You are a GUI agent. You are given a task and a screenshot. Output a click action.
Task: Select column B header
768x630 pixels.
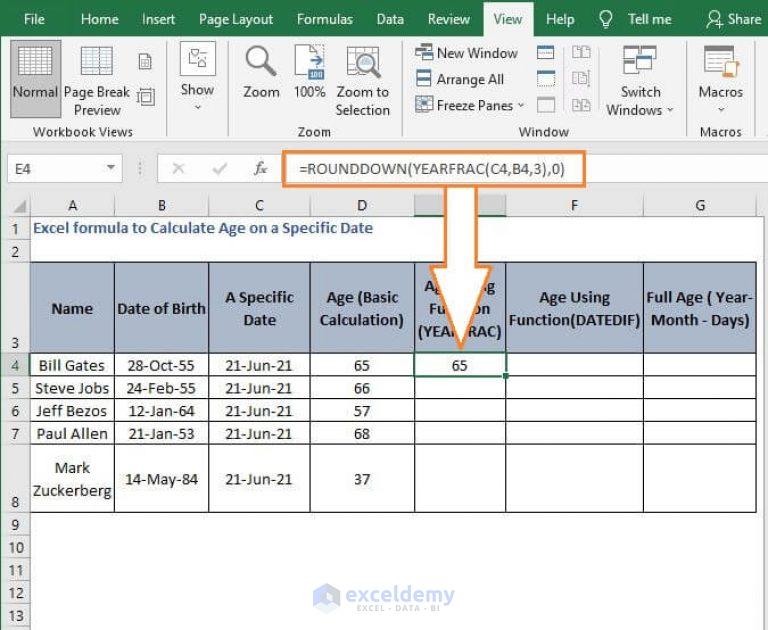tap(162, 206)
